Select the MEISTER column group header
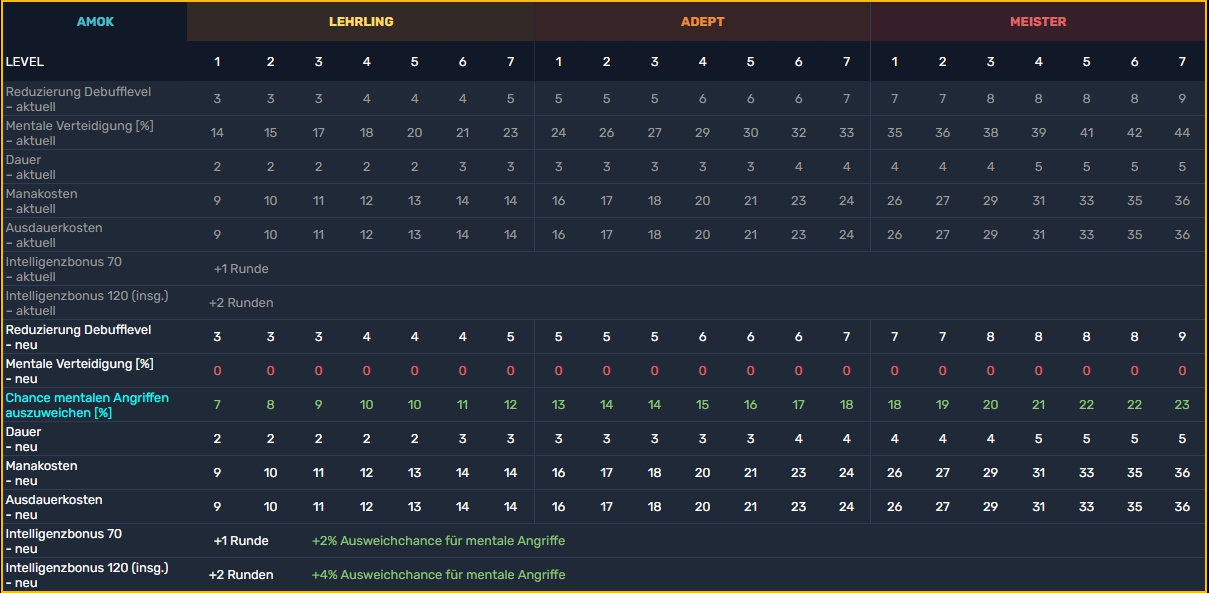Image resolution: width=1209 pixels, height=593 pixels. [1038, 21]
